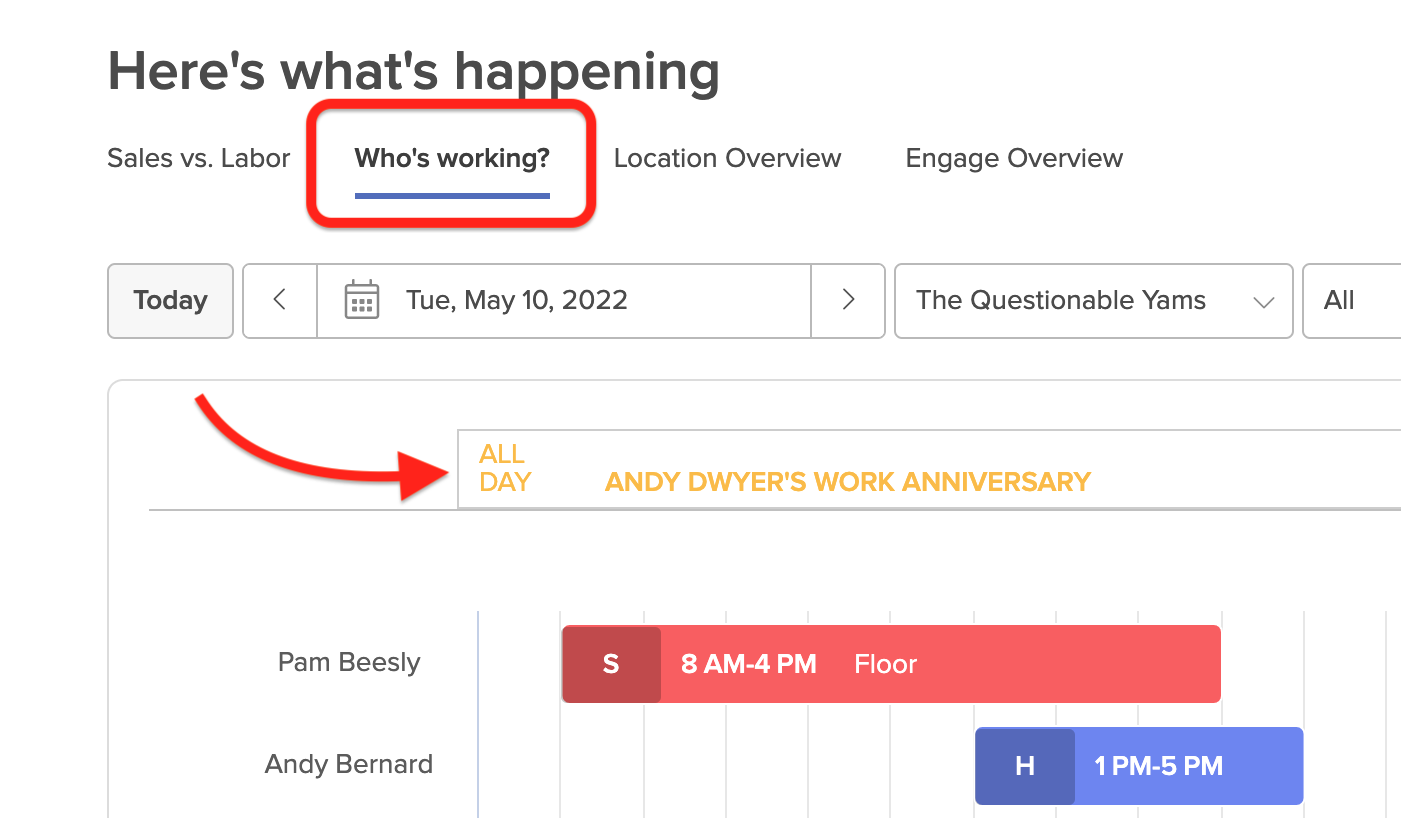Viewport: 1401px width, 818px height.
Task: Click the S badge on Pam Beesly's shift
Action: coord(611,664)
